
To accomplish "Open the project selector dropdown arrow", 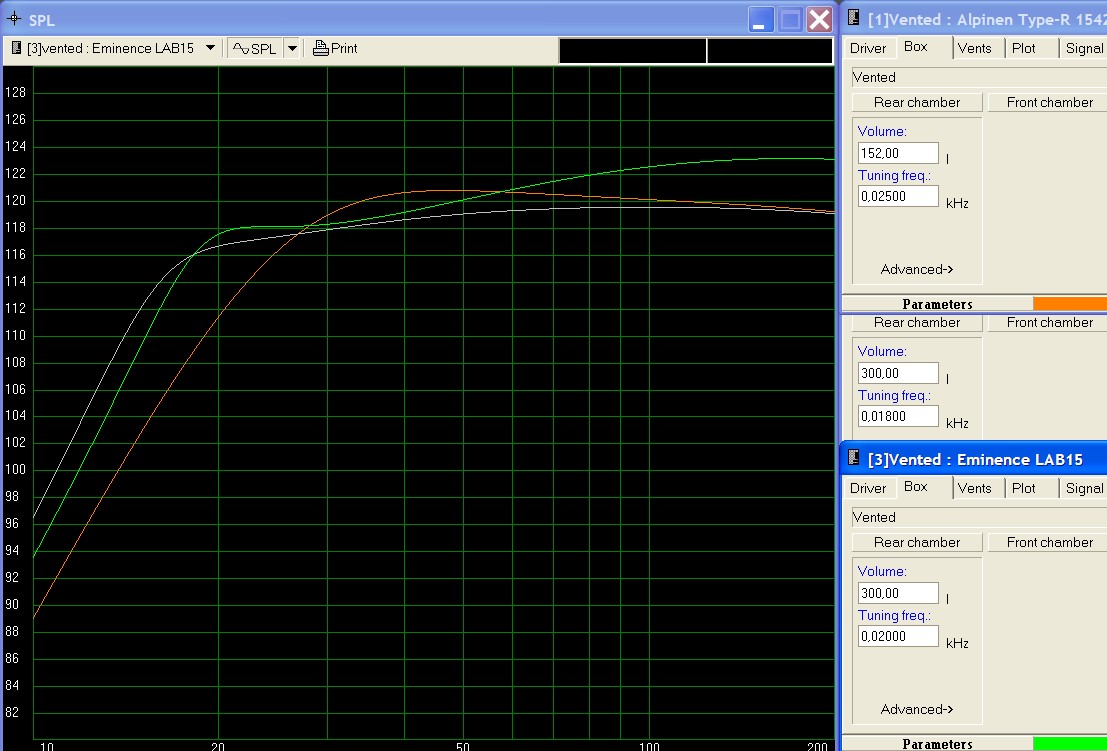I will click(x=210, y=48).
